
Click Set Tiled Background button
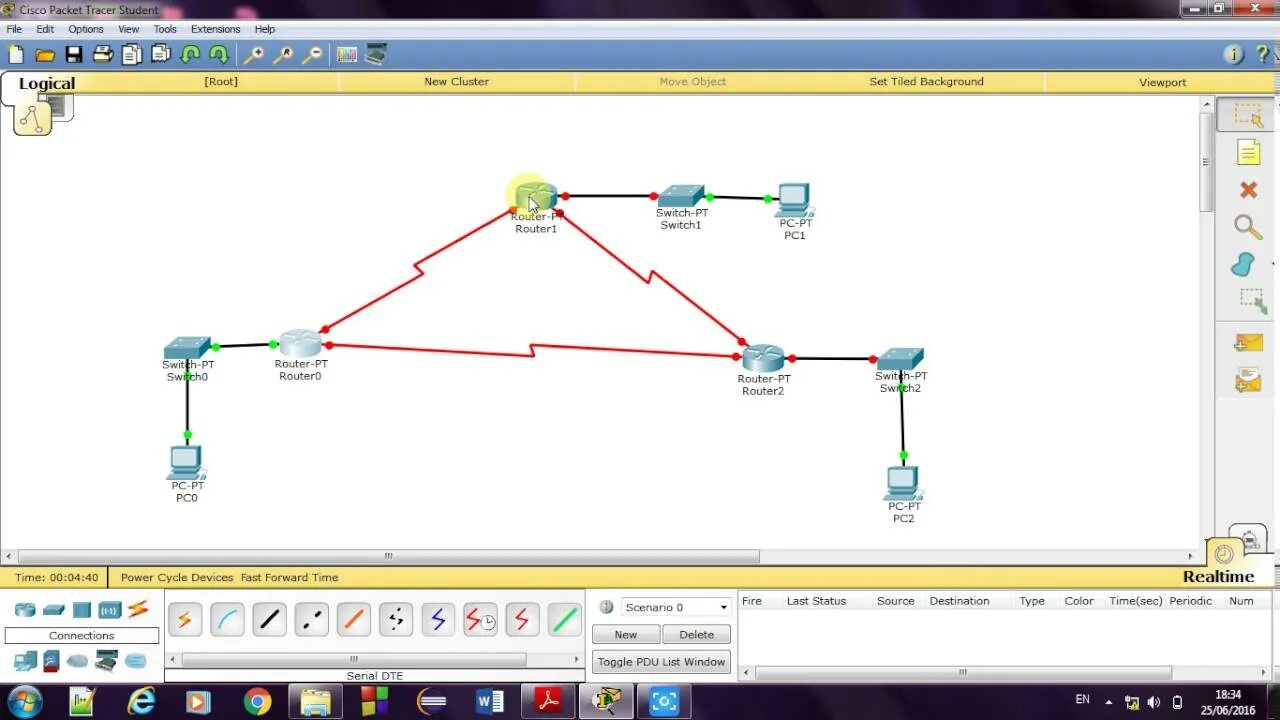tap(926, 82)
